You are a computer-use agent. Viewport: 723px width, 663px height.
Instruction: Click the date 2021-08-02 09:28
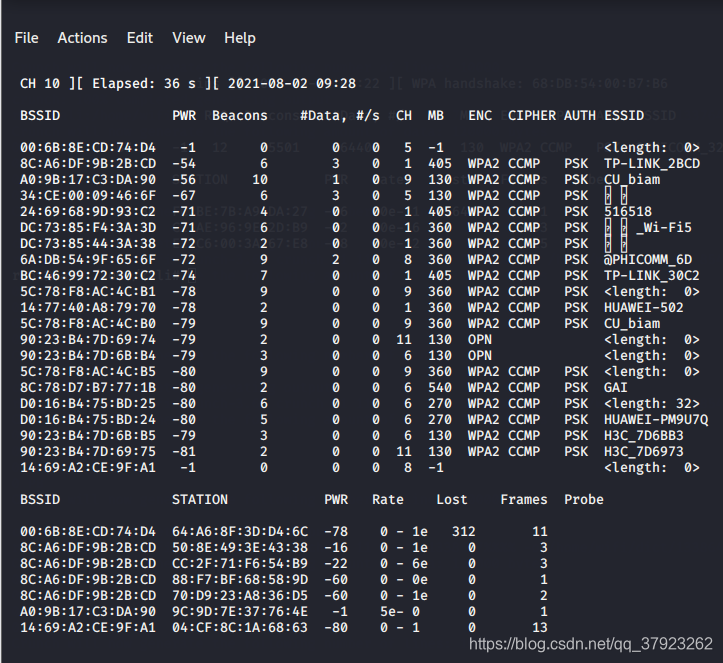click(x=291, y=83)
